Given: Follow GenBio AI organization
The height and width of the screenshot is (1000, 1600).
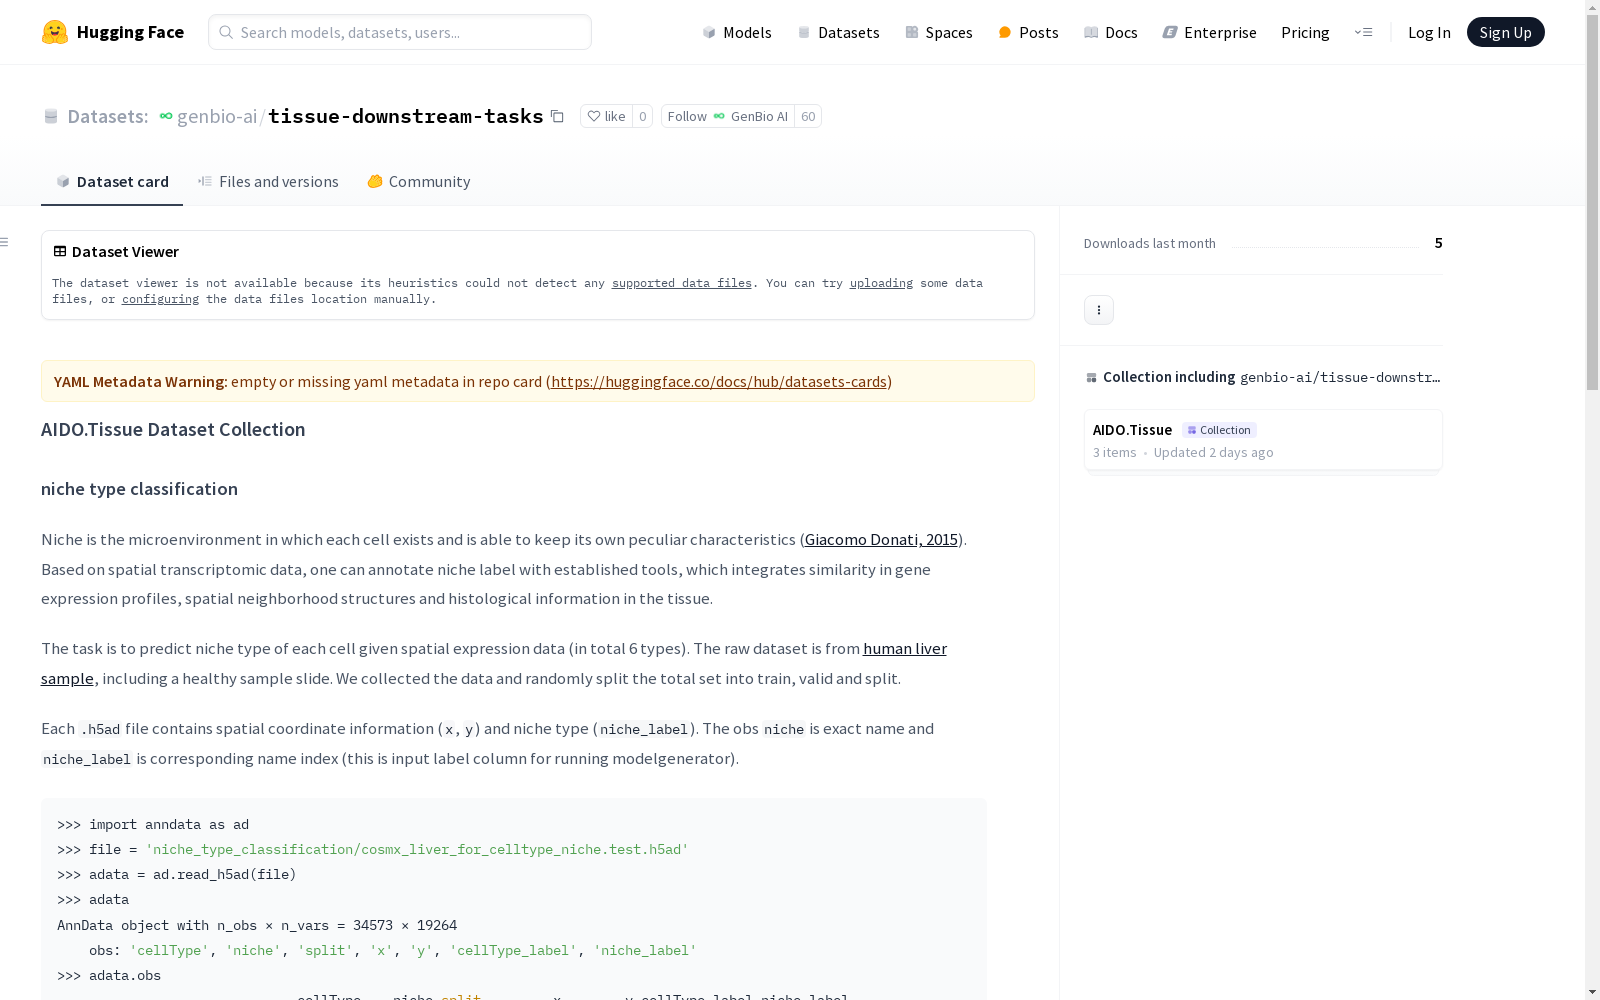Looking at the screenshot, I should [x=728, y=117].
